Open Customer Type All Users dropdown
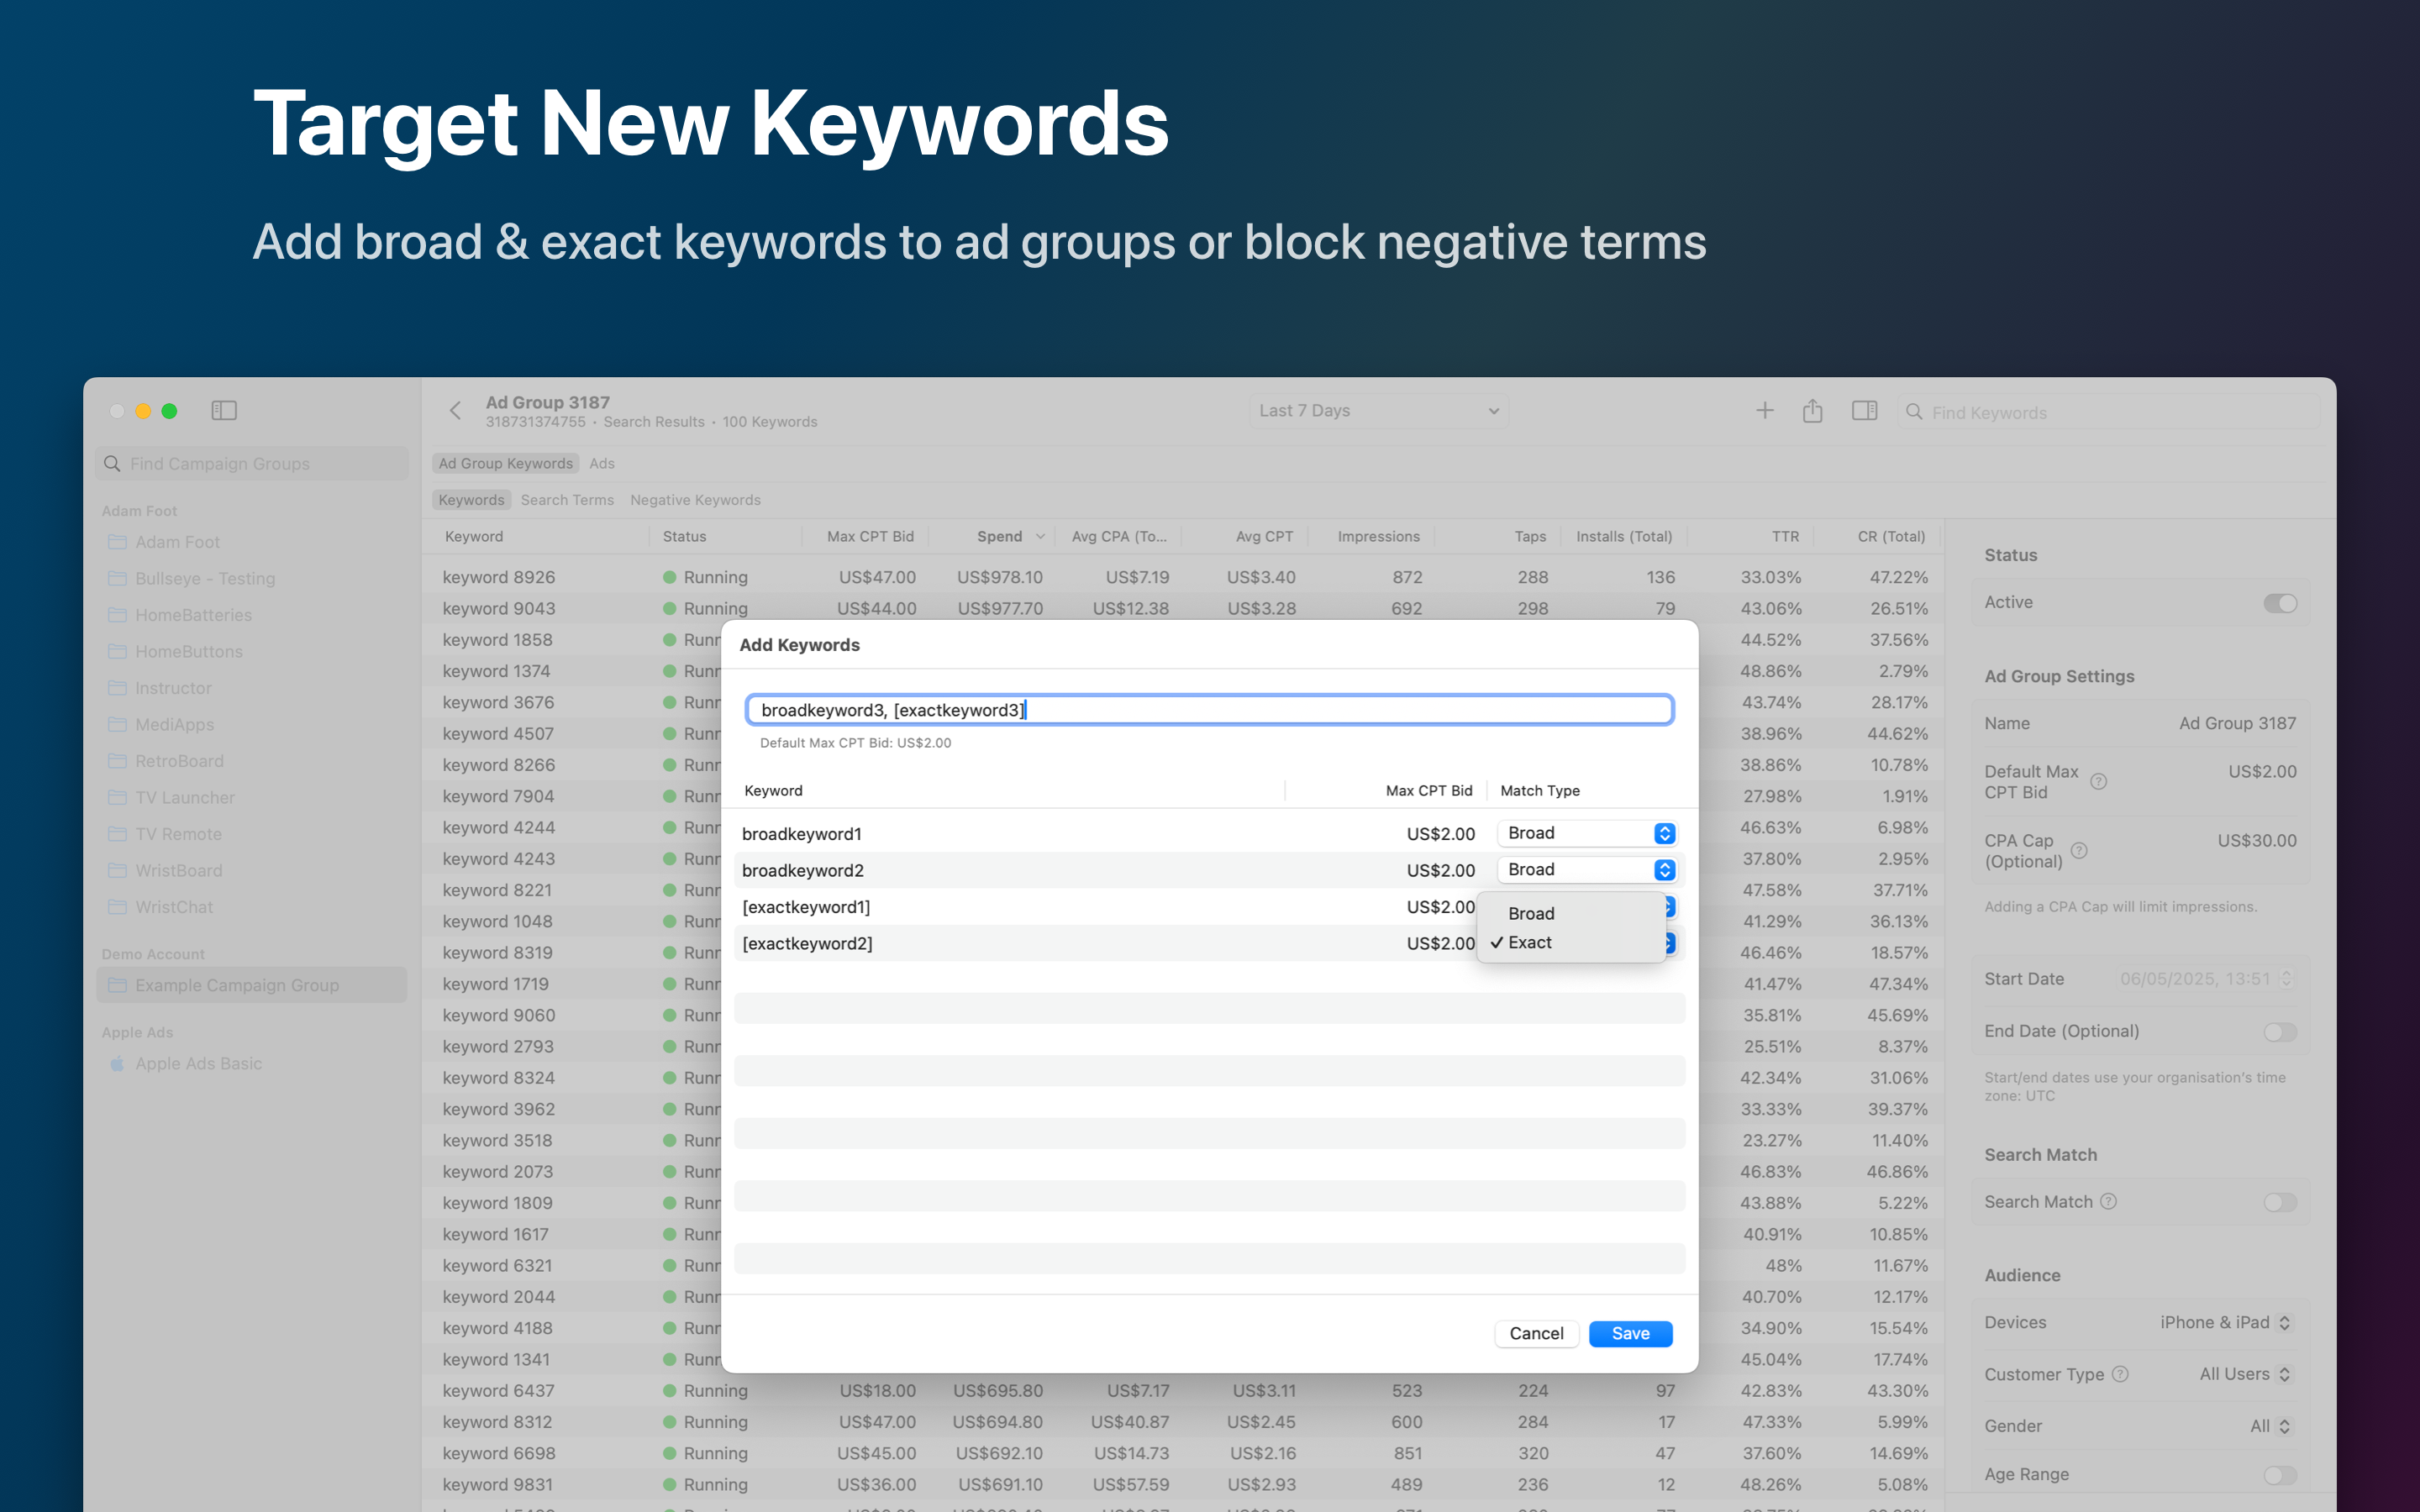Screen dimensions: 2420x1512 pos(2244,1374)
